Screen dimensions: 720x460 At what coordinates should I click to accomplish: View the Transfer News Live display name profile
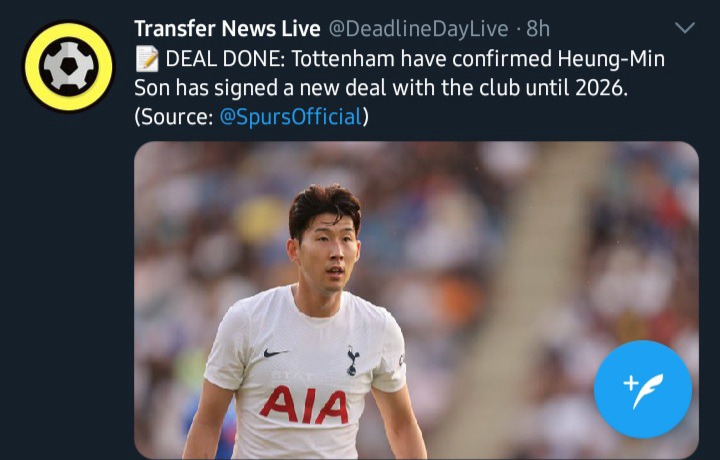227,28
